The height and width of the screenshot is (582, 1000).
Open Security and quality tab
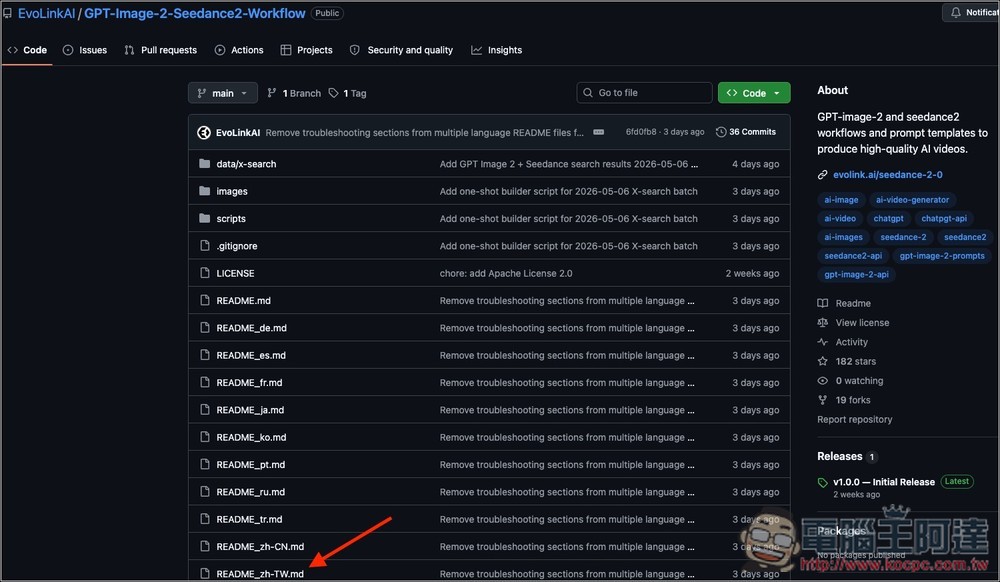402,50
